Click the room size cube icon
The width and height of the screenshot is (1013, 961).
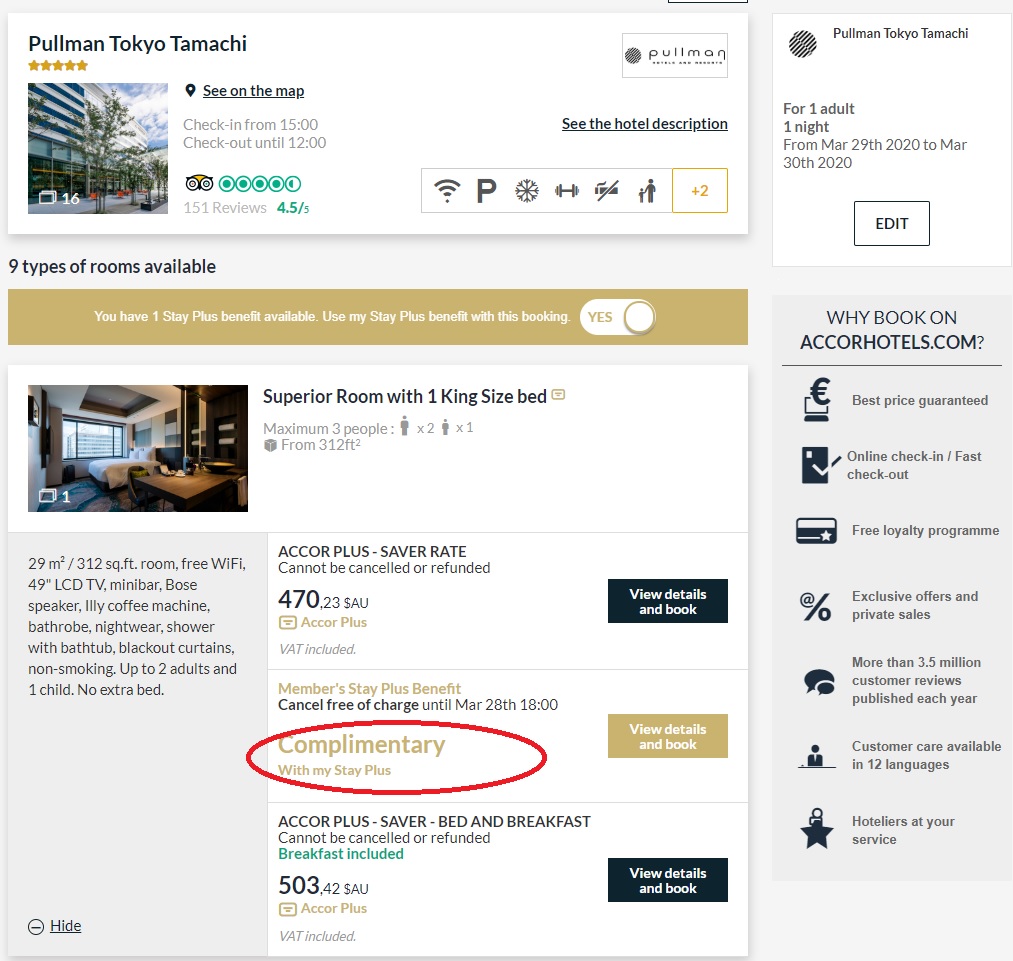pyautogui.click(x=270, y=446)
